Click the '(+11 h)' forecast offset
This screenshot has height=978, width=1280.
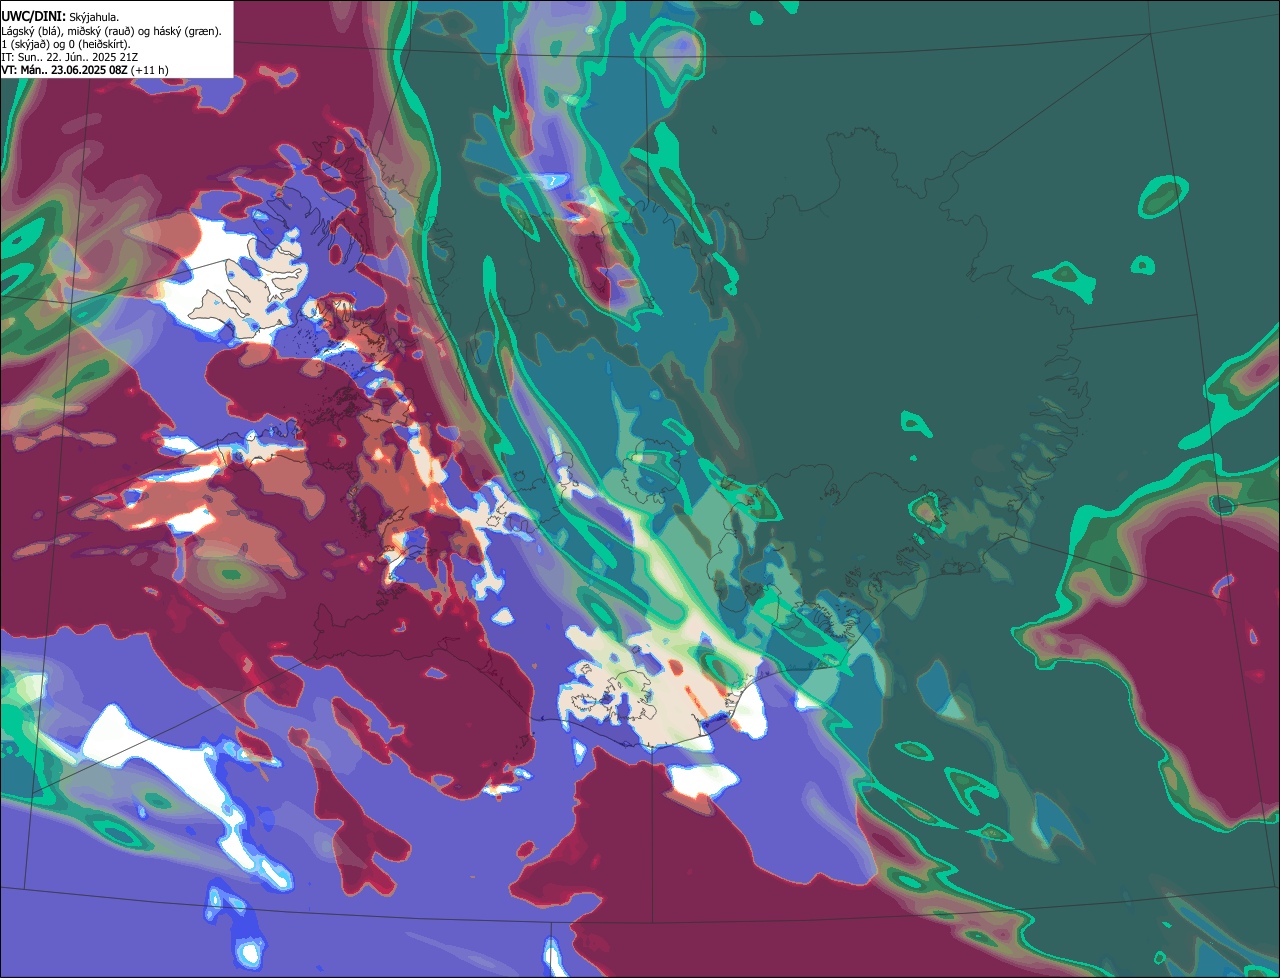click(x=149, y=70)
